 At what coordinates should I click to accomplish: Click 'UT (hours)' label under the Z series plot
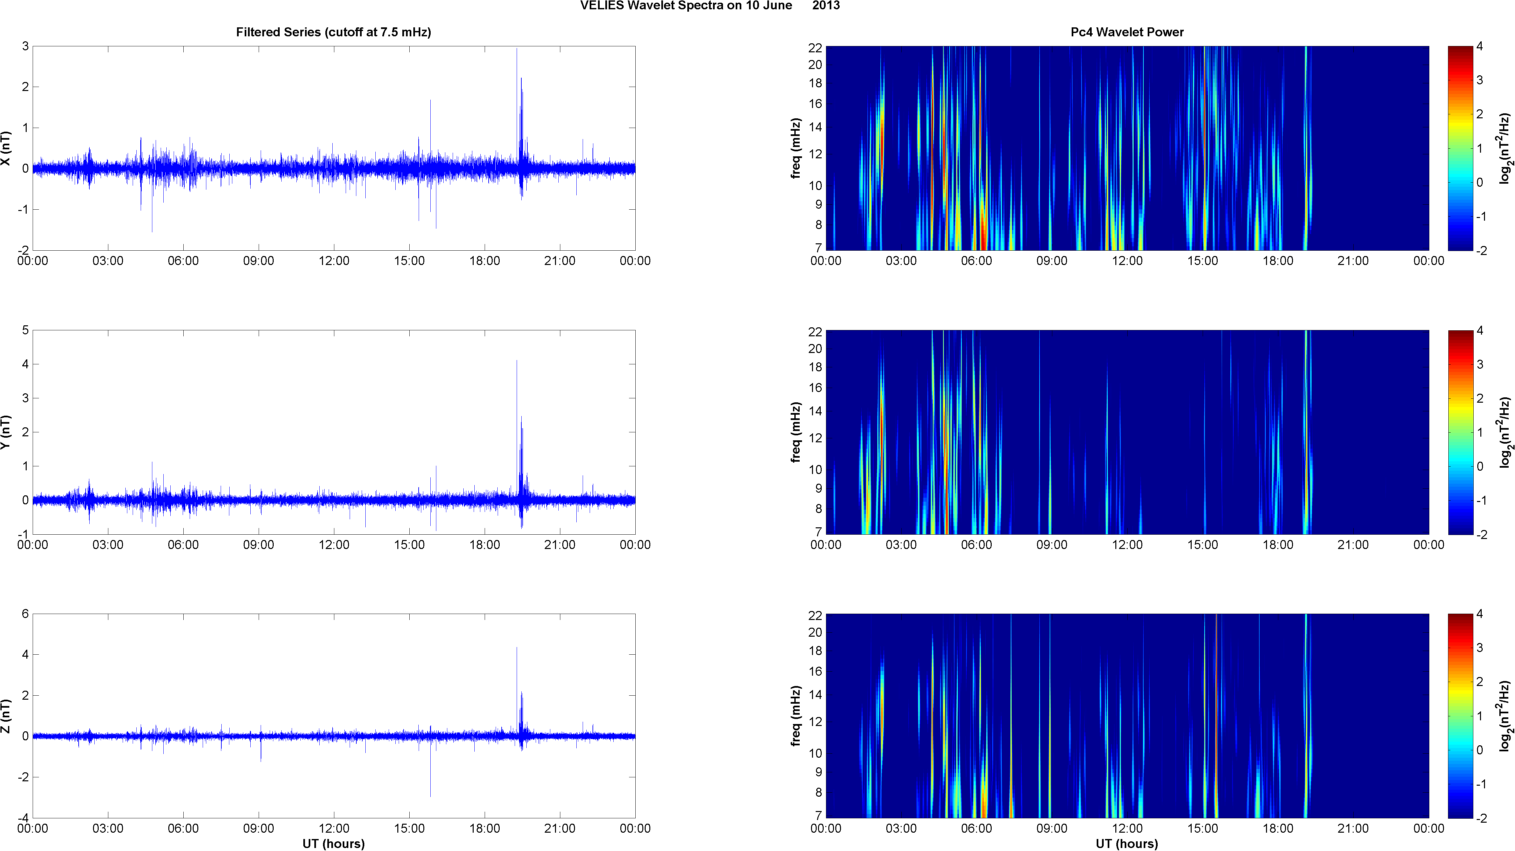pyautogui.click(x=334, y=844)
